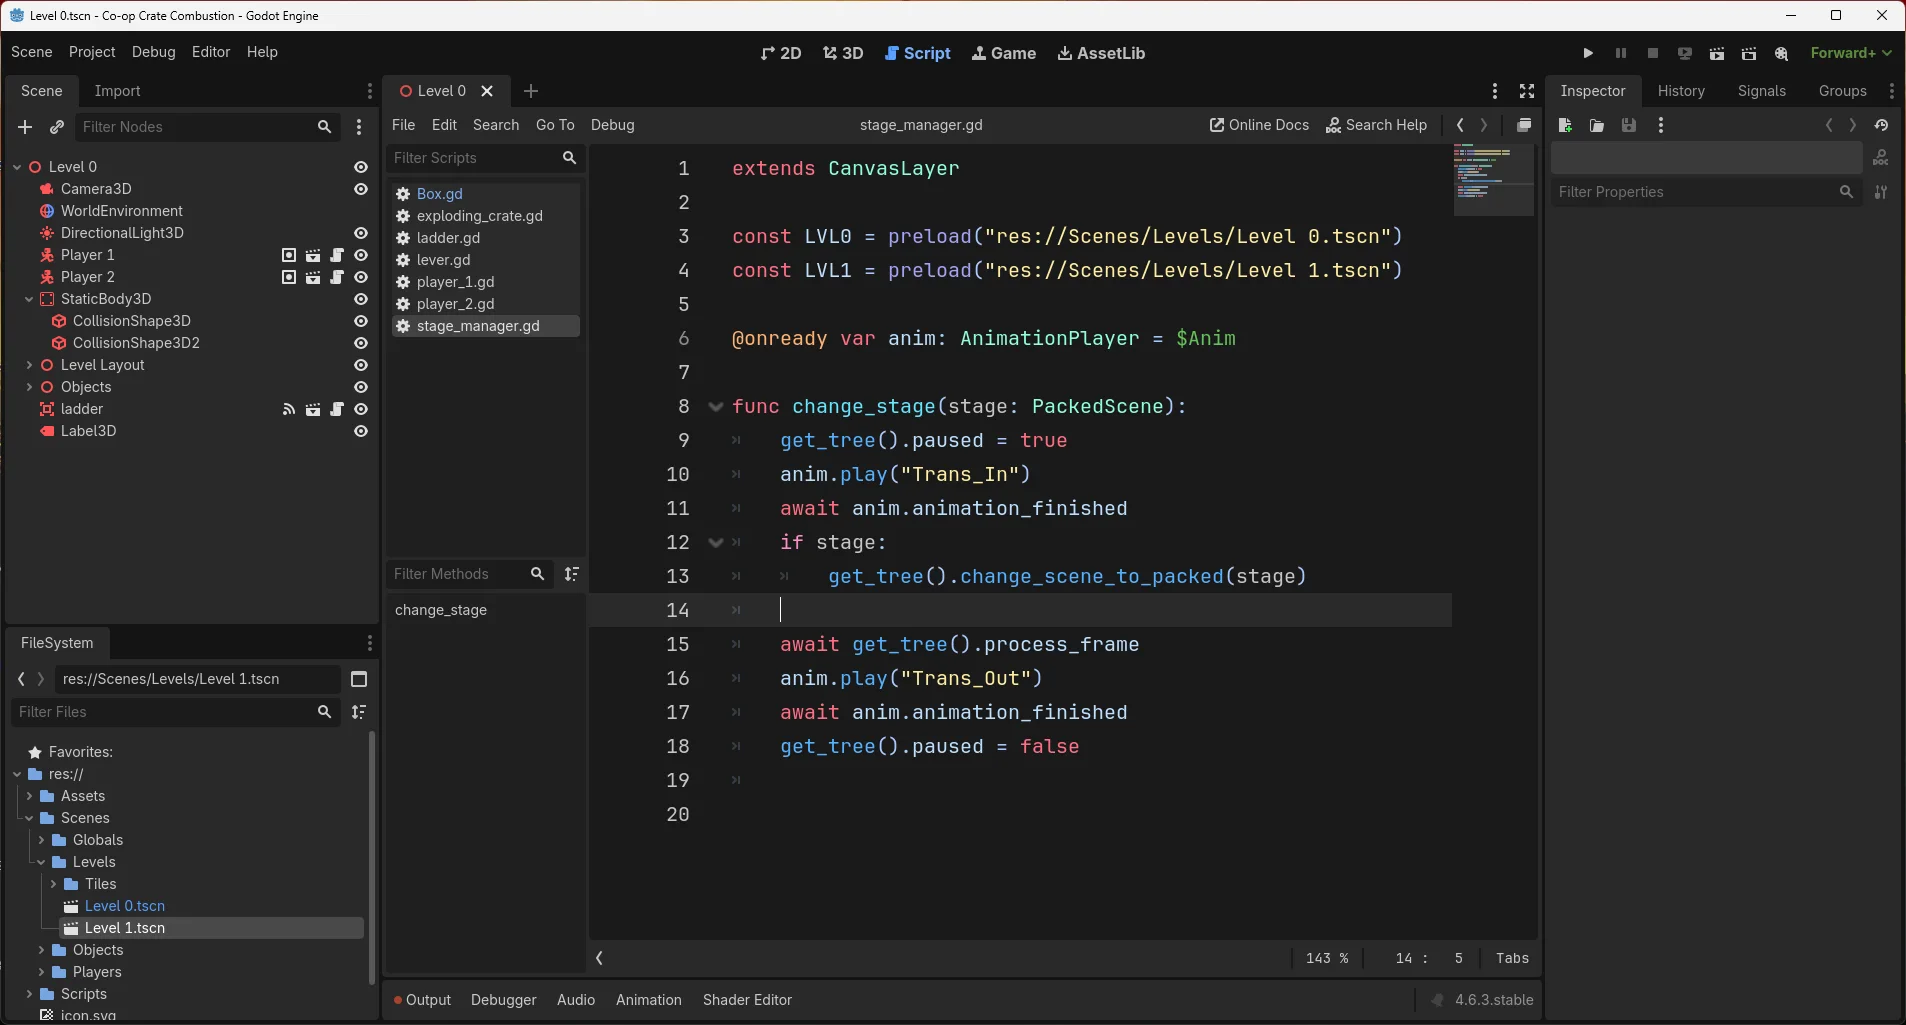Open the Shader Editor bottom panel

(x=747, y=1000)
